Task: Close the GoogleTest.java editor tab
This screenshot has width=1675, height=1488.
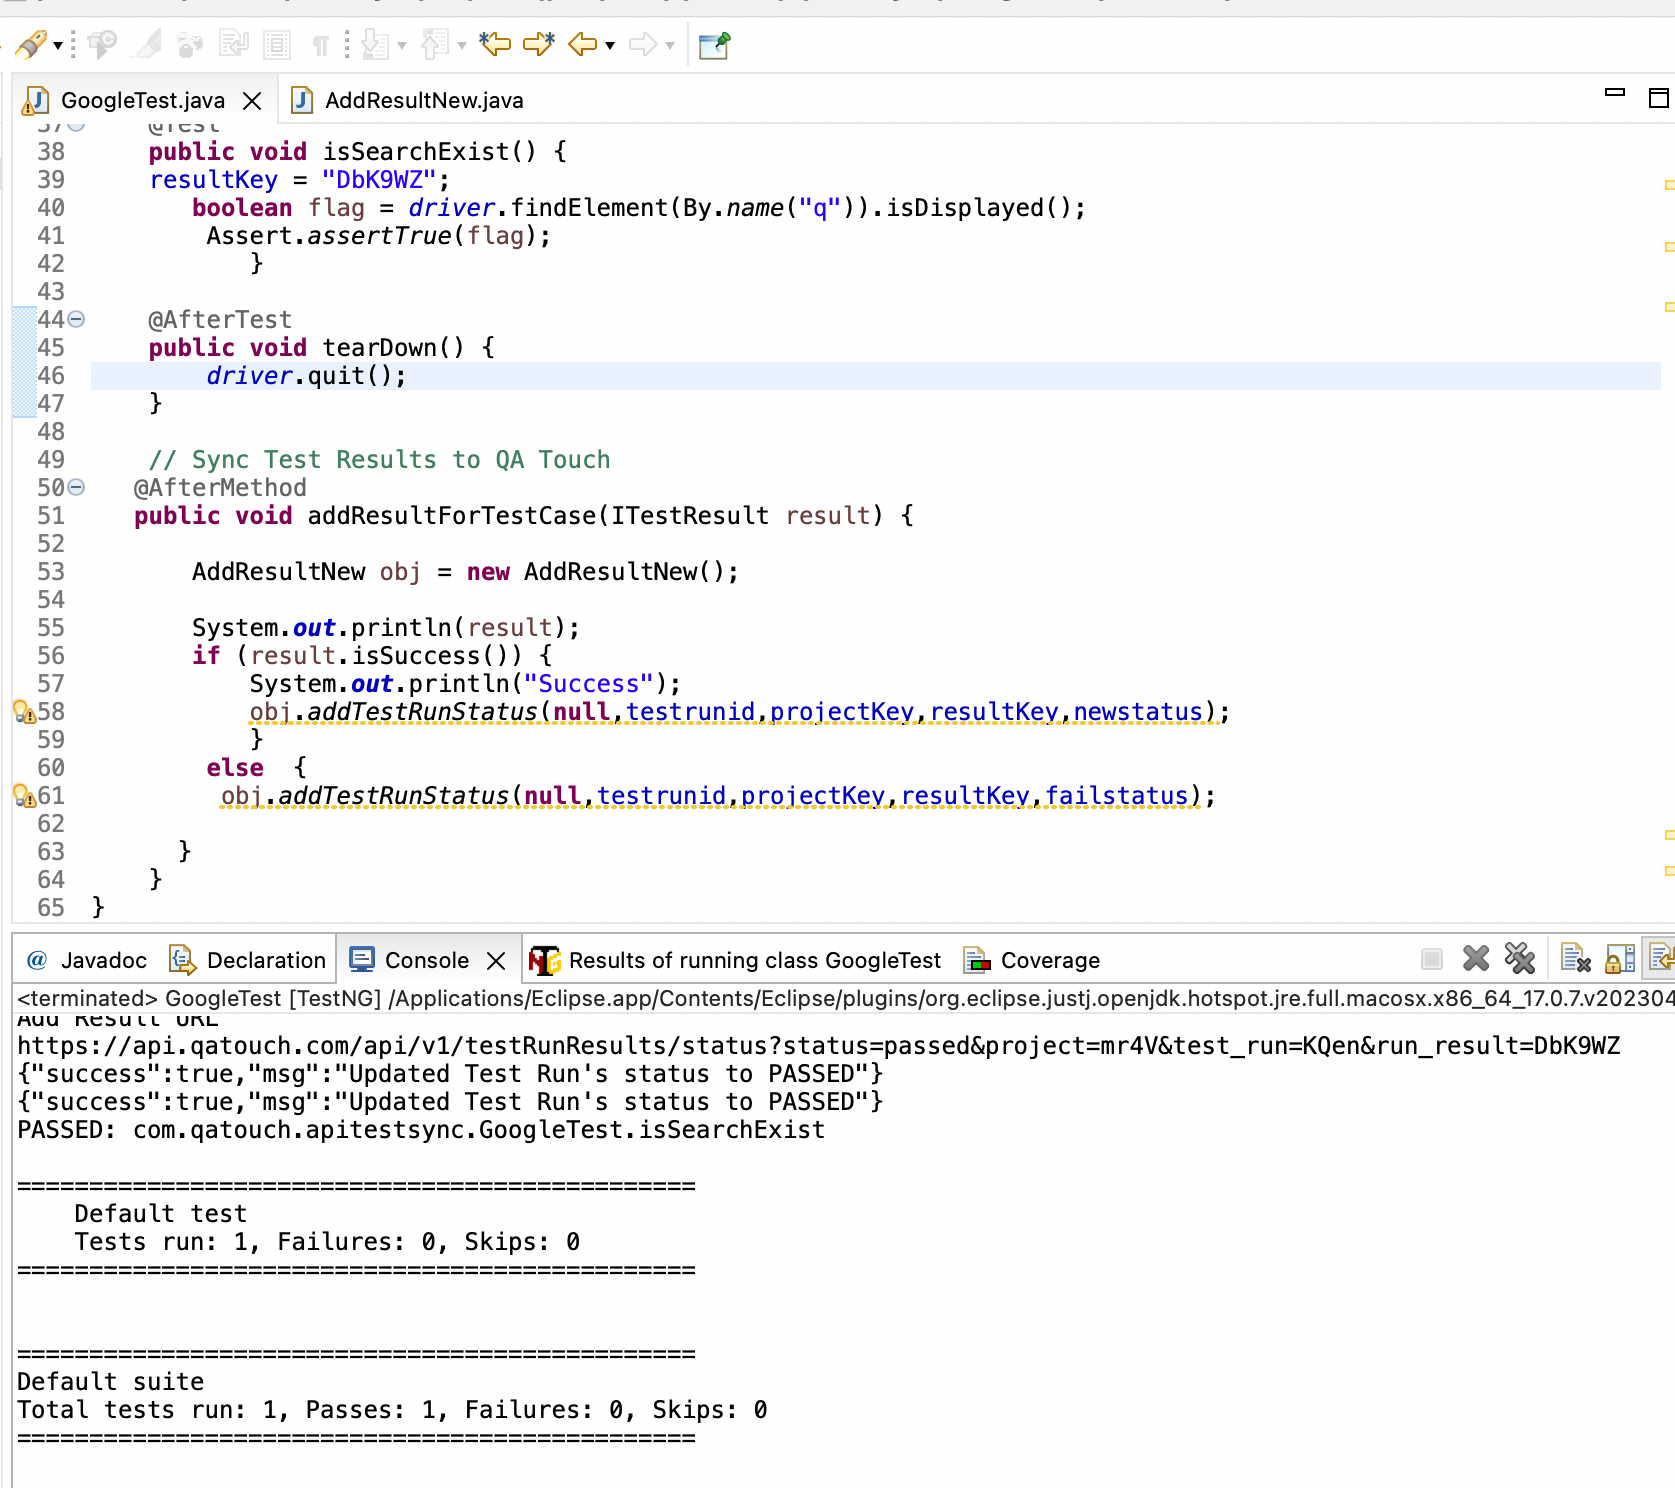Action: click(252, 101)
